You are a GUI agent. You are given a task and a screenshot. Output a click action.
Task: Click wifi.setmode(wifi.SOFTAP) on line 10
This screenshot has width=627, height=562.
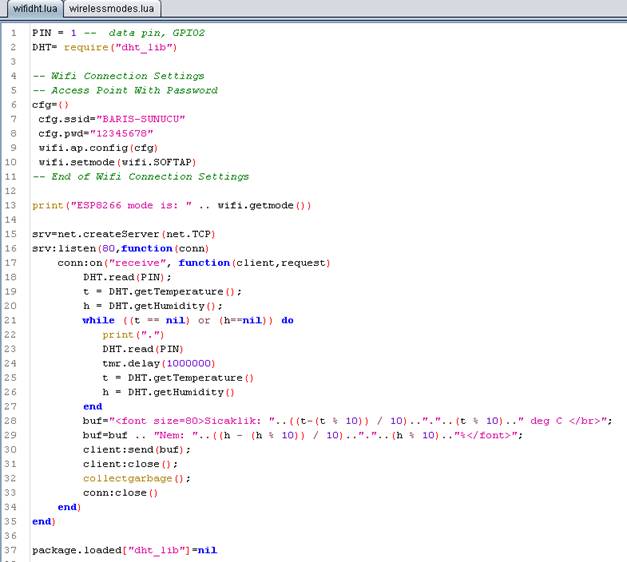[x=117, y=162]
